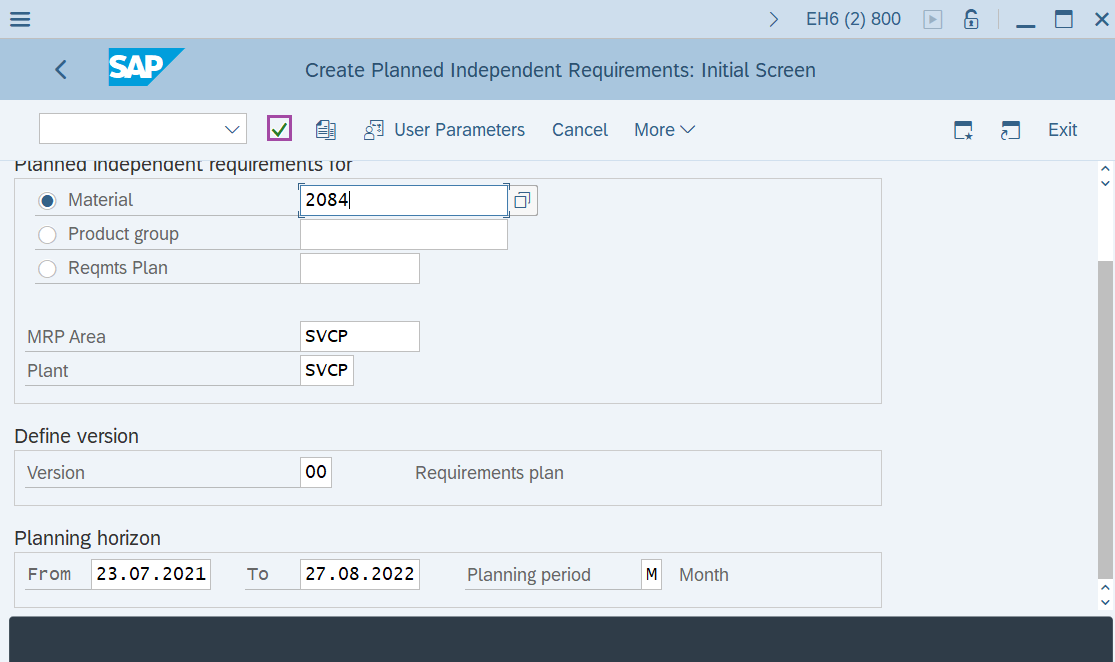Viewport: 1115px width, 662px height.
Task: Open the More dropdown menu
Action: coord(663,129)
